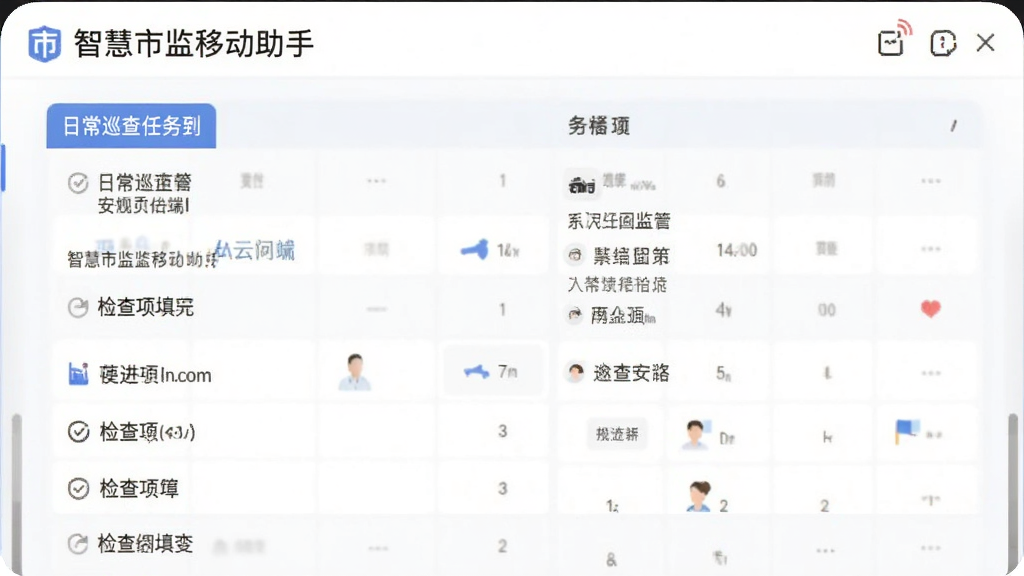Open the three-dot menu at the end of the 14:00 row
The width and height of the screenshot is (1024, 576).
pyautogui.click(x=931, y=249)
